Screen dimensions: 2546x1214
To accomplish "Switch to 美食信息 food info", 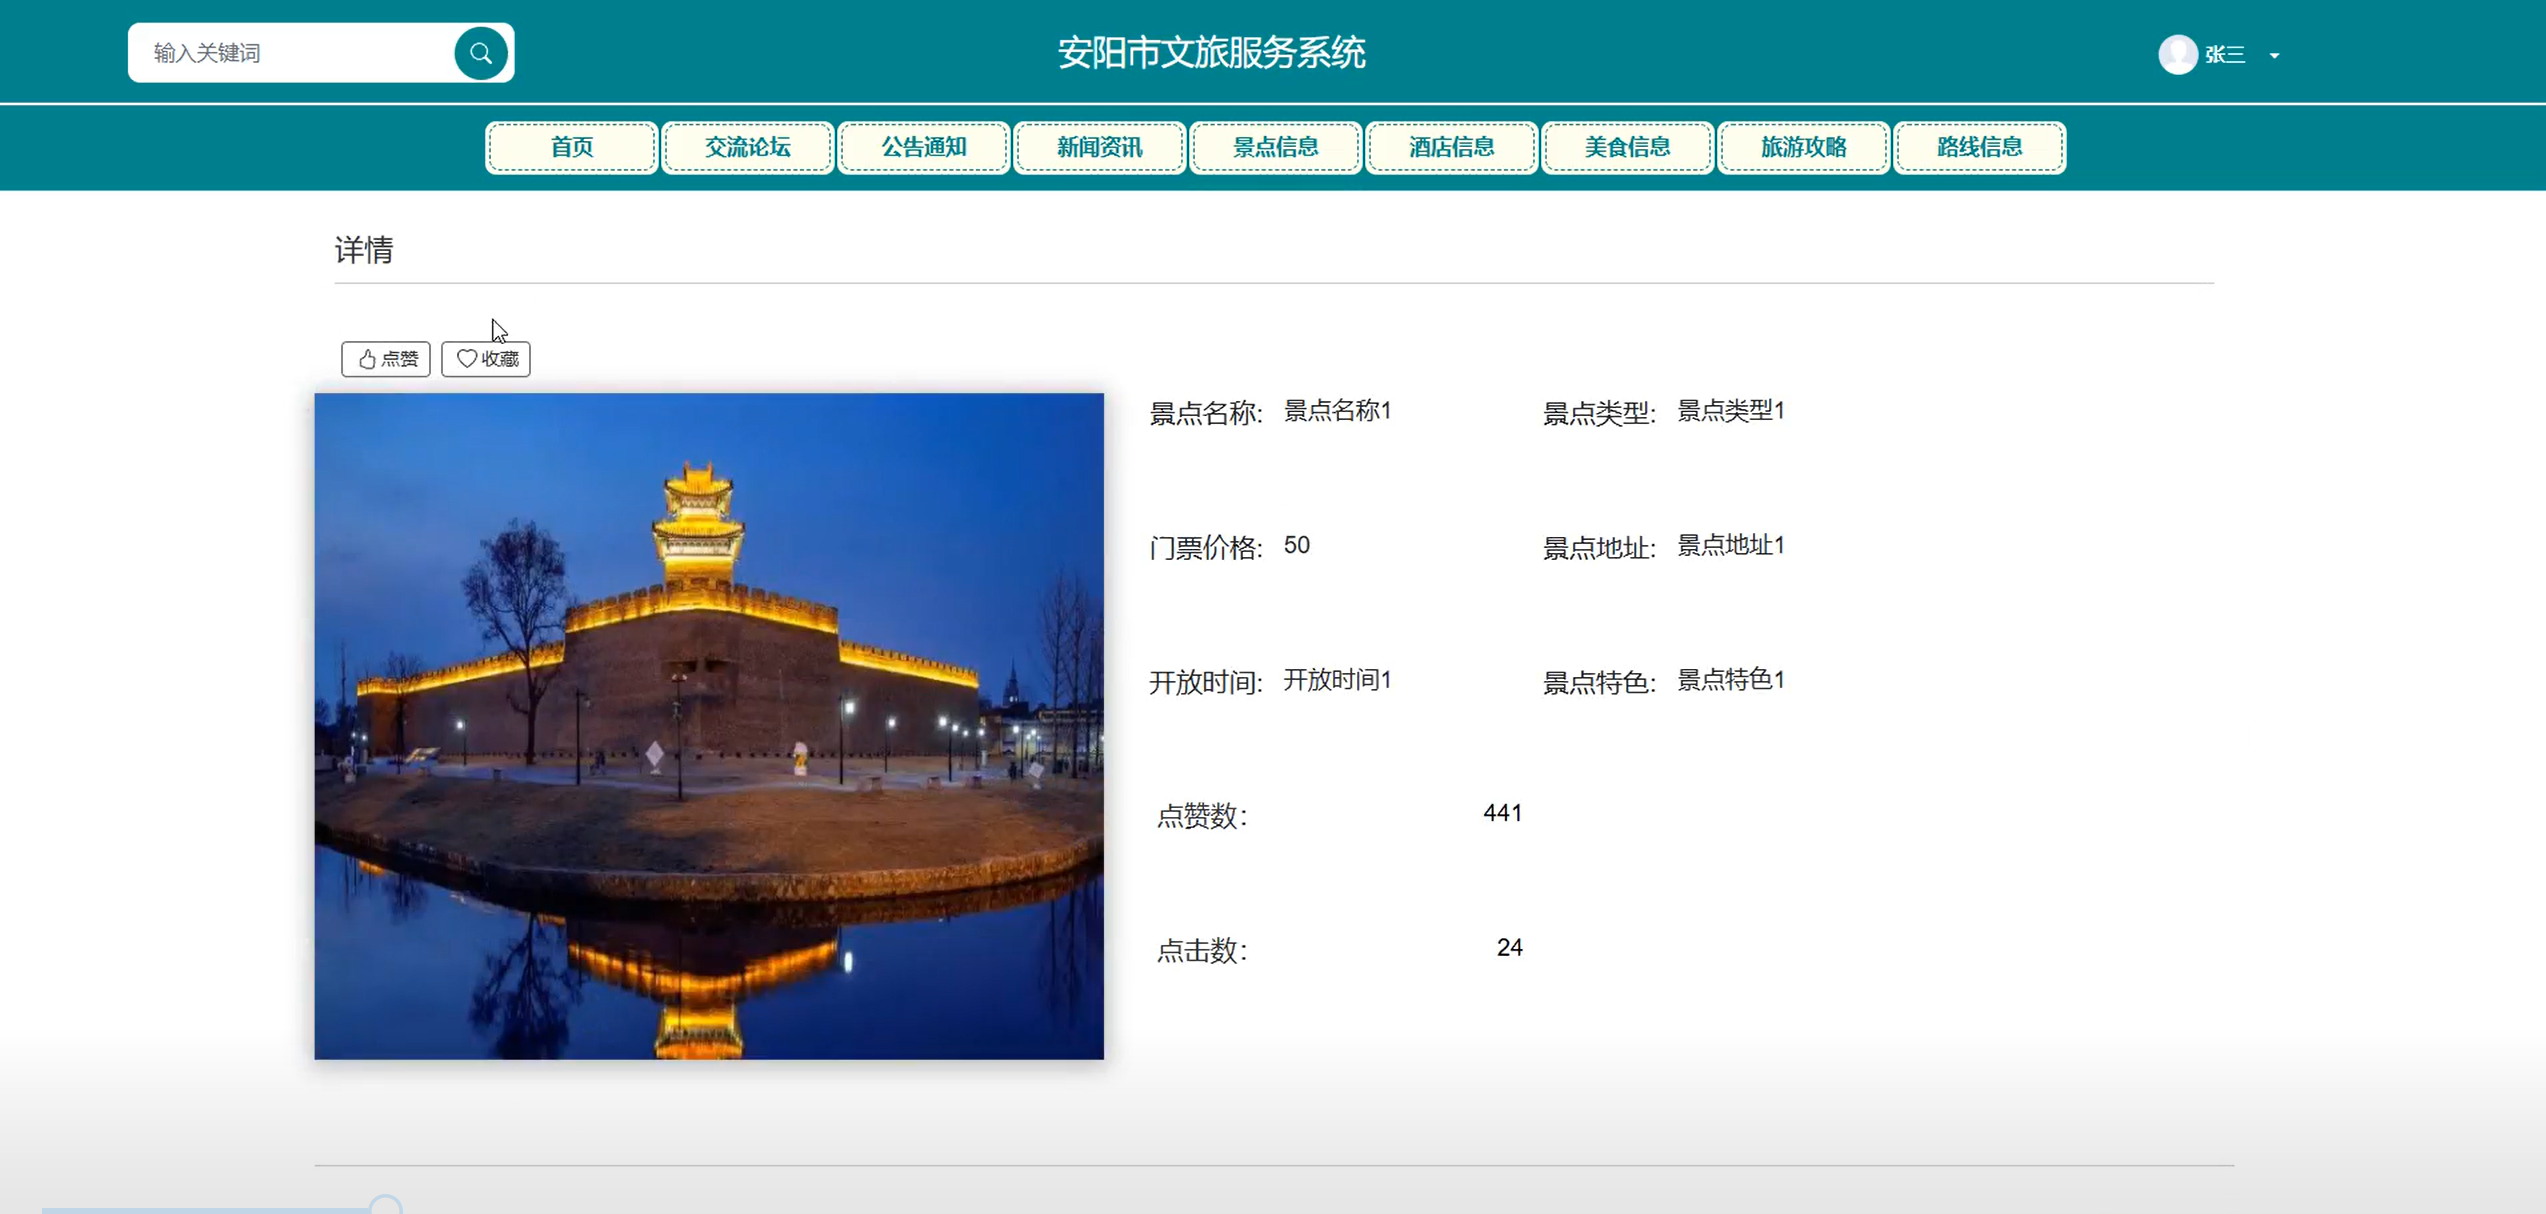I will (x=1627, y=148).
